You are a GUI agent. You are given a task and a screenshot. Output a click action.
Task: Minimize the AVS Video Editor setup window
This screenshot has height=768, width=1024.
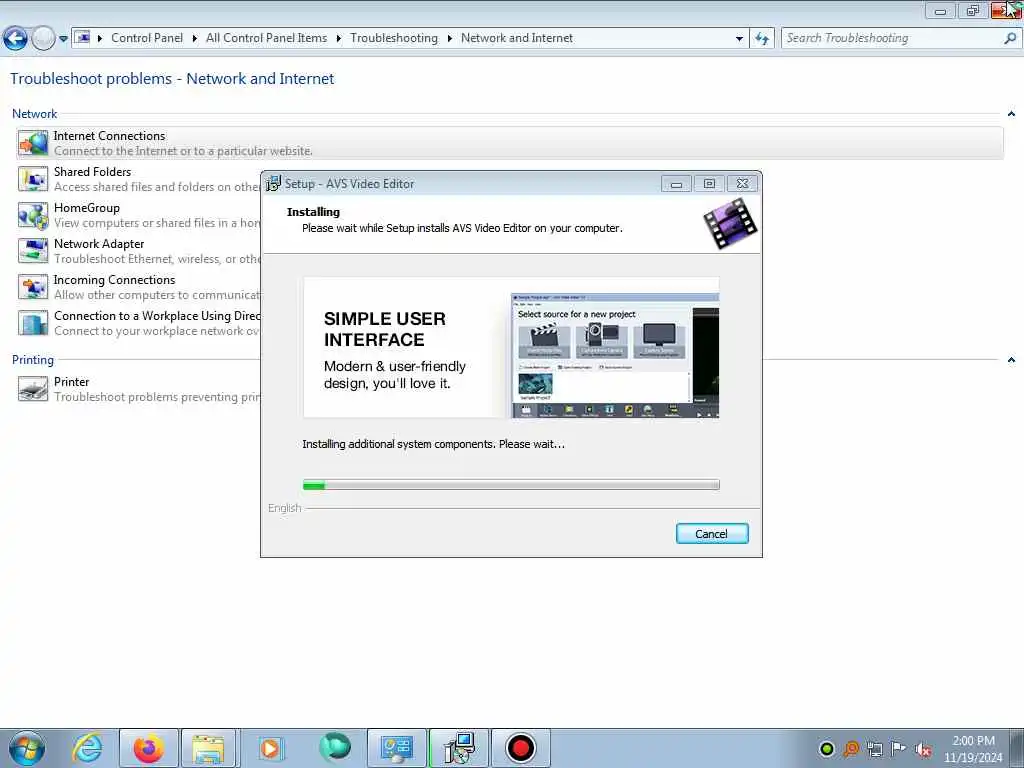pos(676,184)
